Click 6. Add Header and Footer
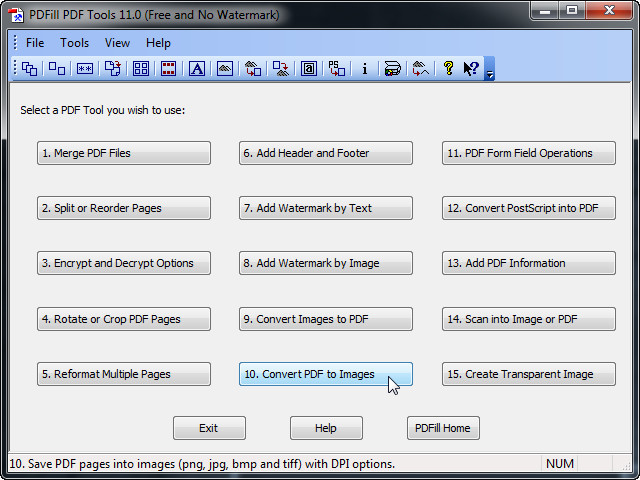Image resolution: width=640 pixels, height=480 pixels. pyautogui.click(x=326, y=153)
